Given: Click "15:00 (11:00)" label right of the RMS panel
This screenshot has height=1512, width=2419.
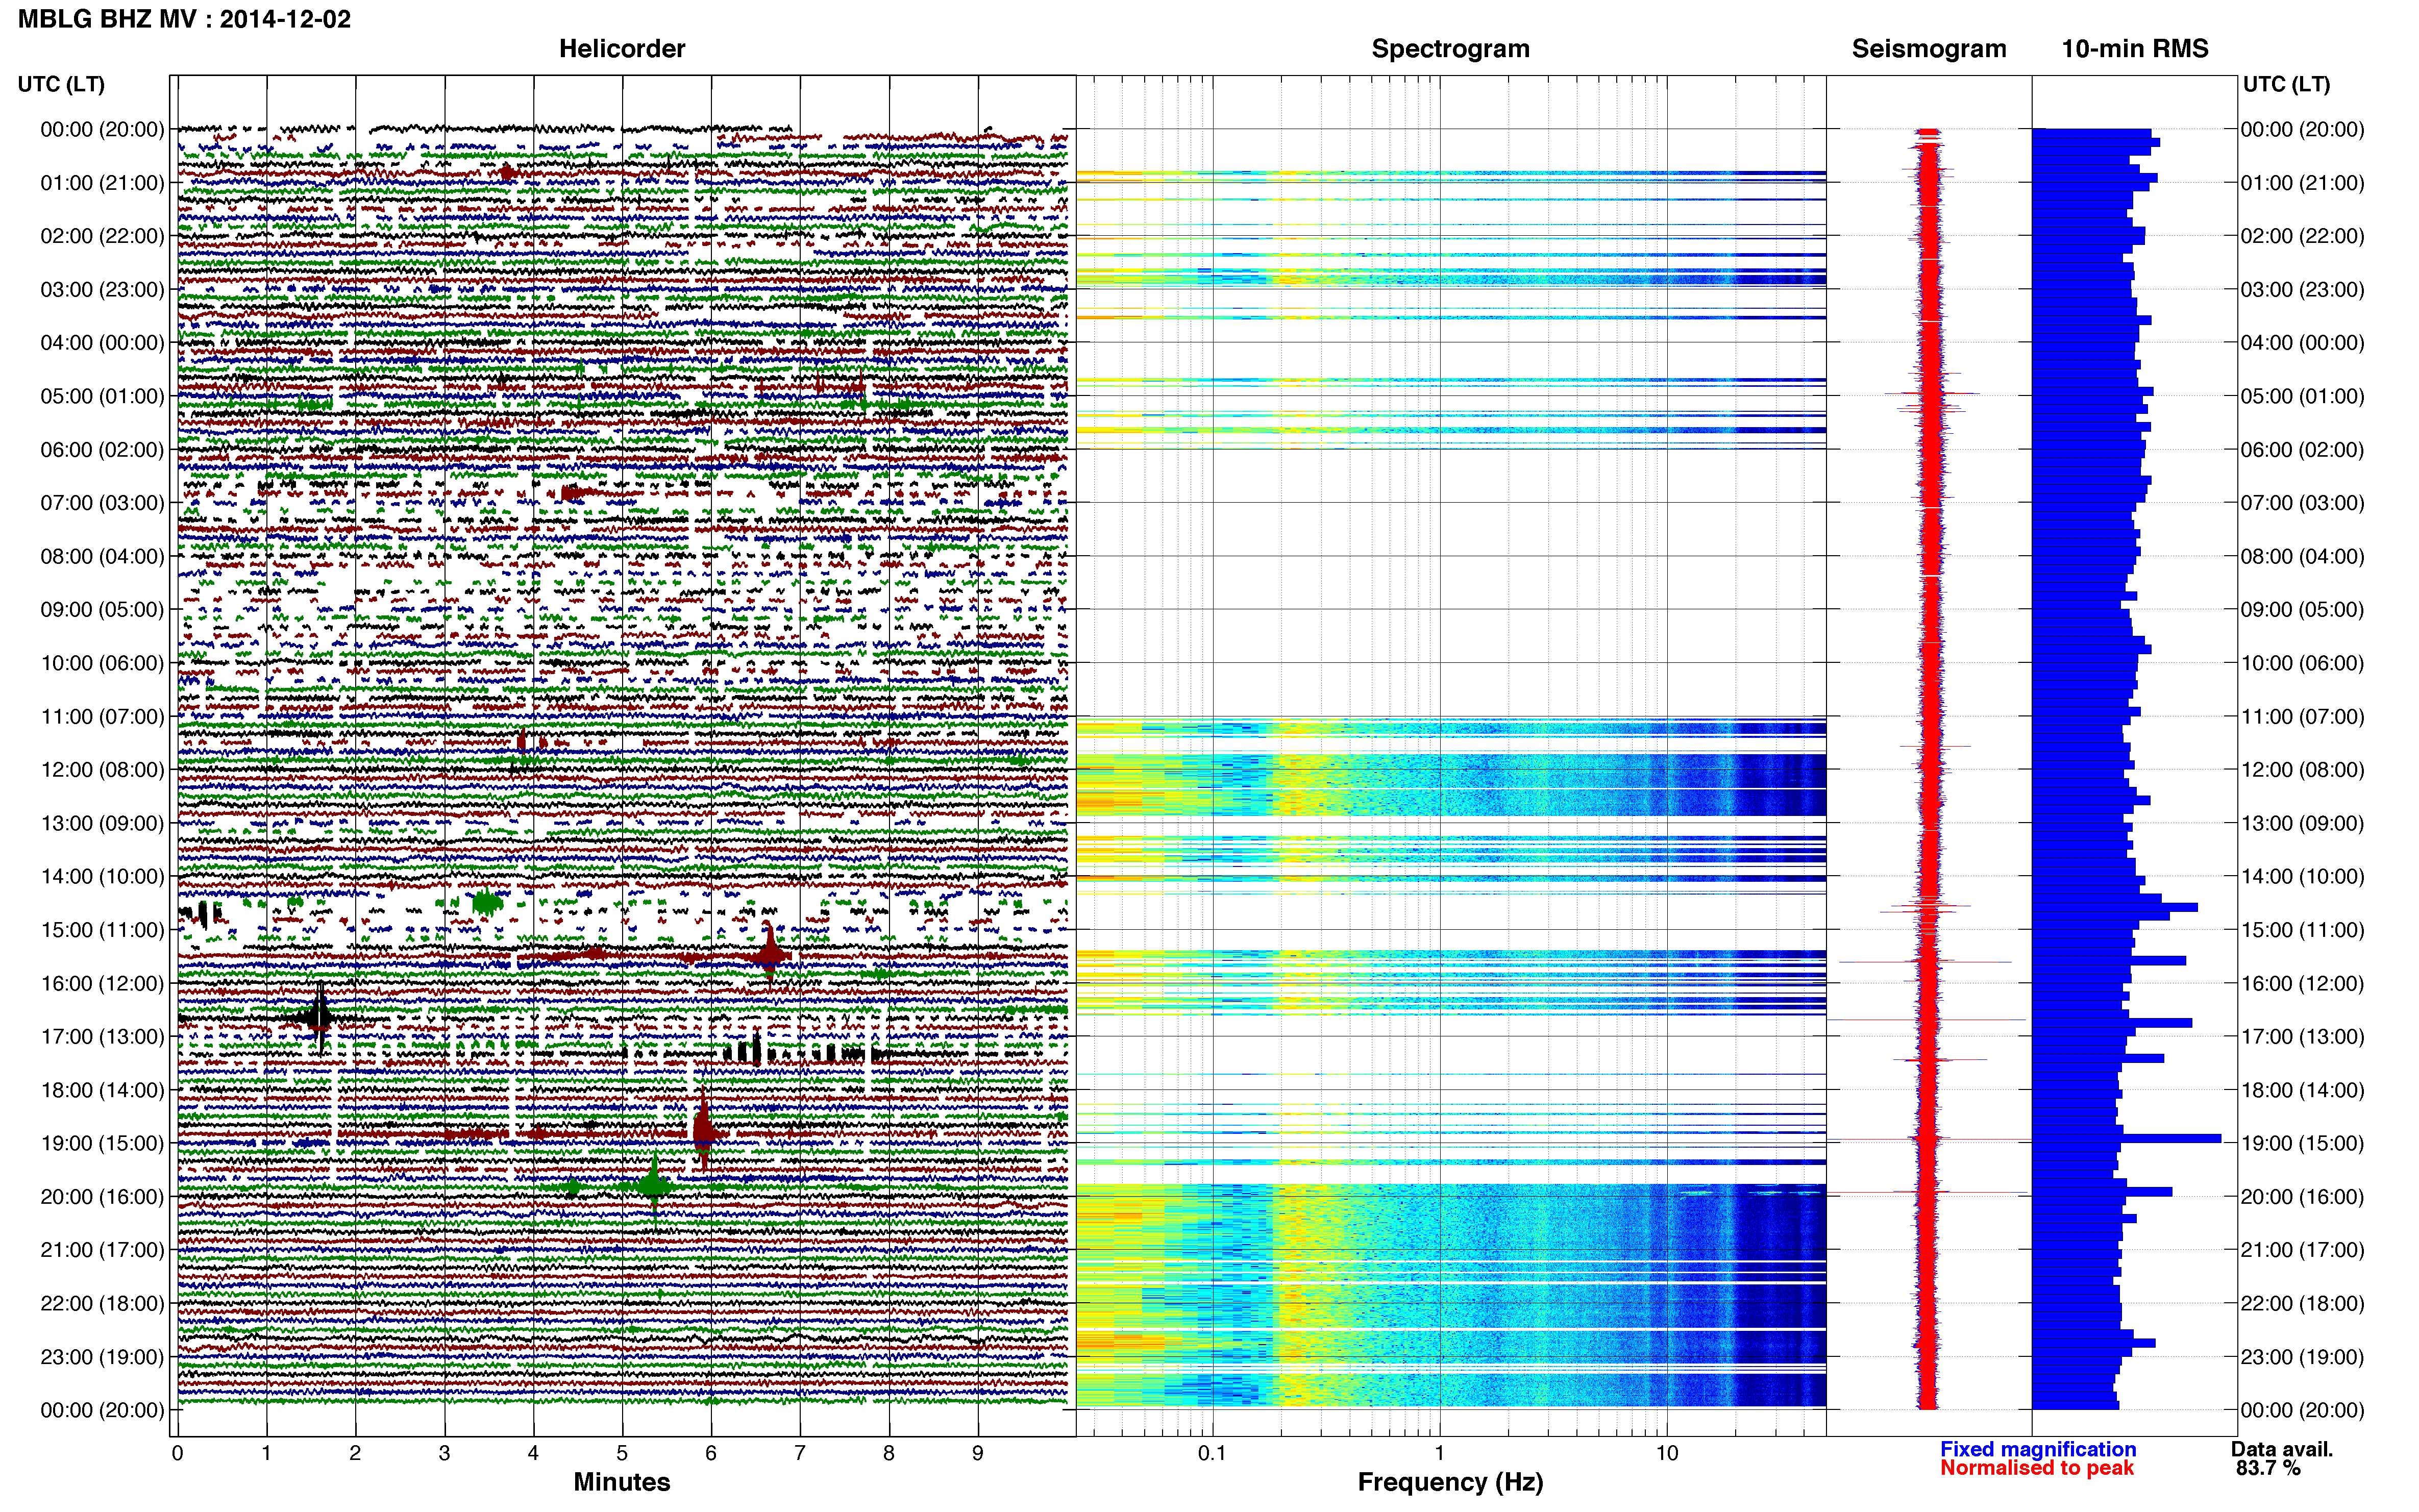Looking at the screenshot, I should pos(2302,930).
